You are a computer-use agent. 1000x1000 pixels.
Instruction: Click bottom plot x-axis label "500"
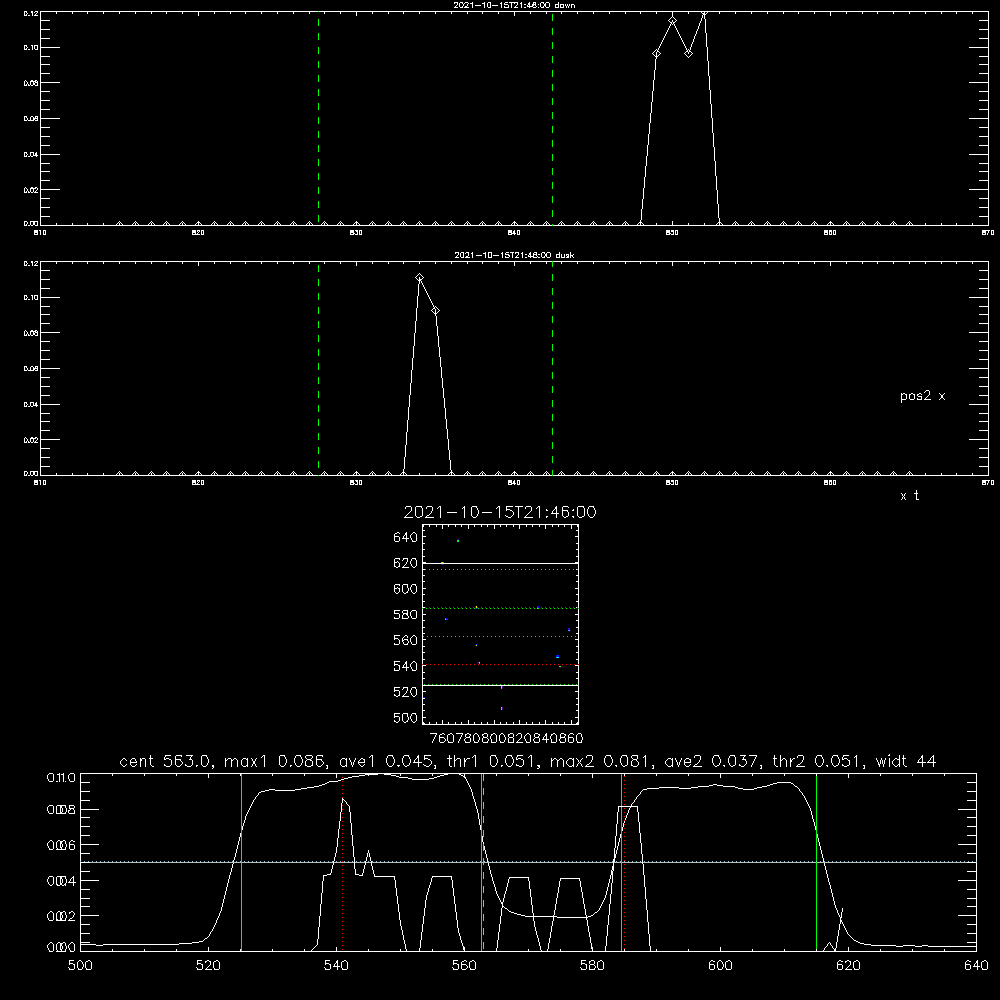click(80, 966)
